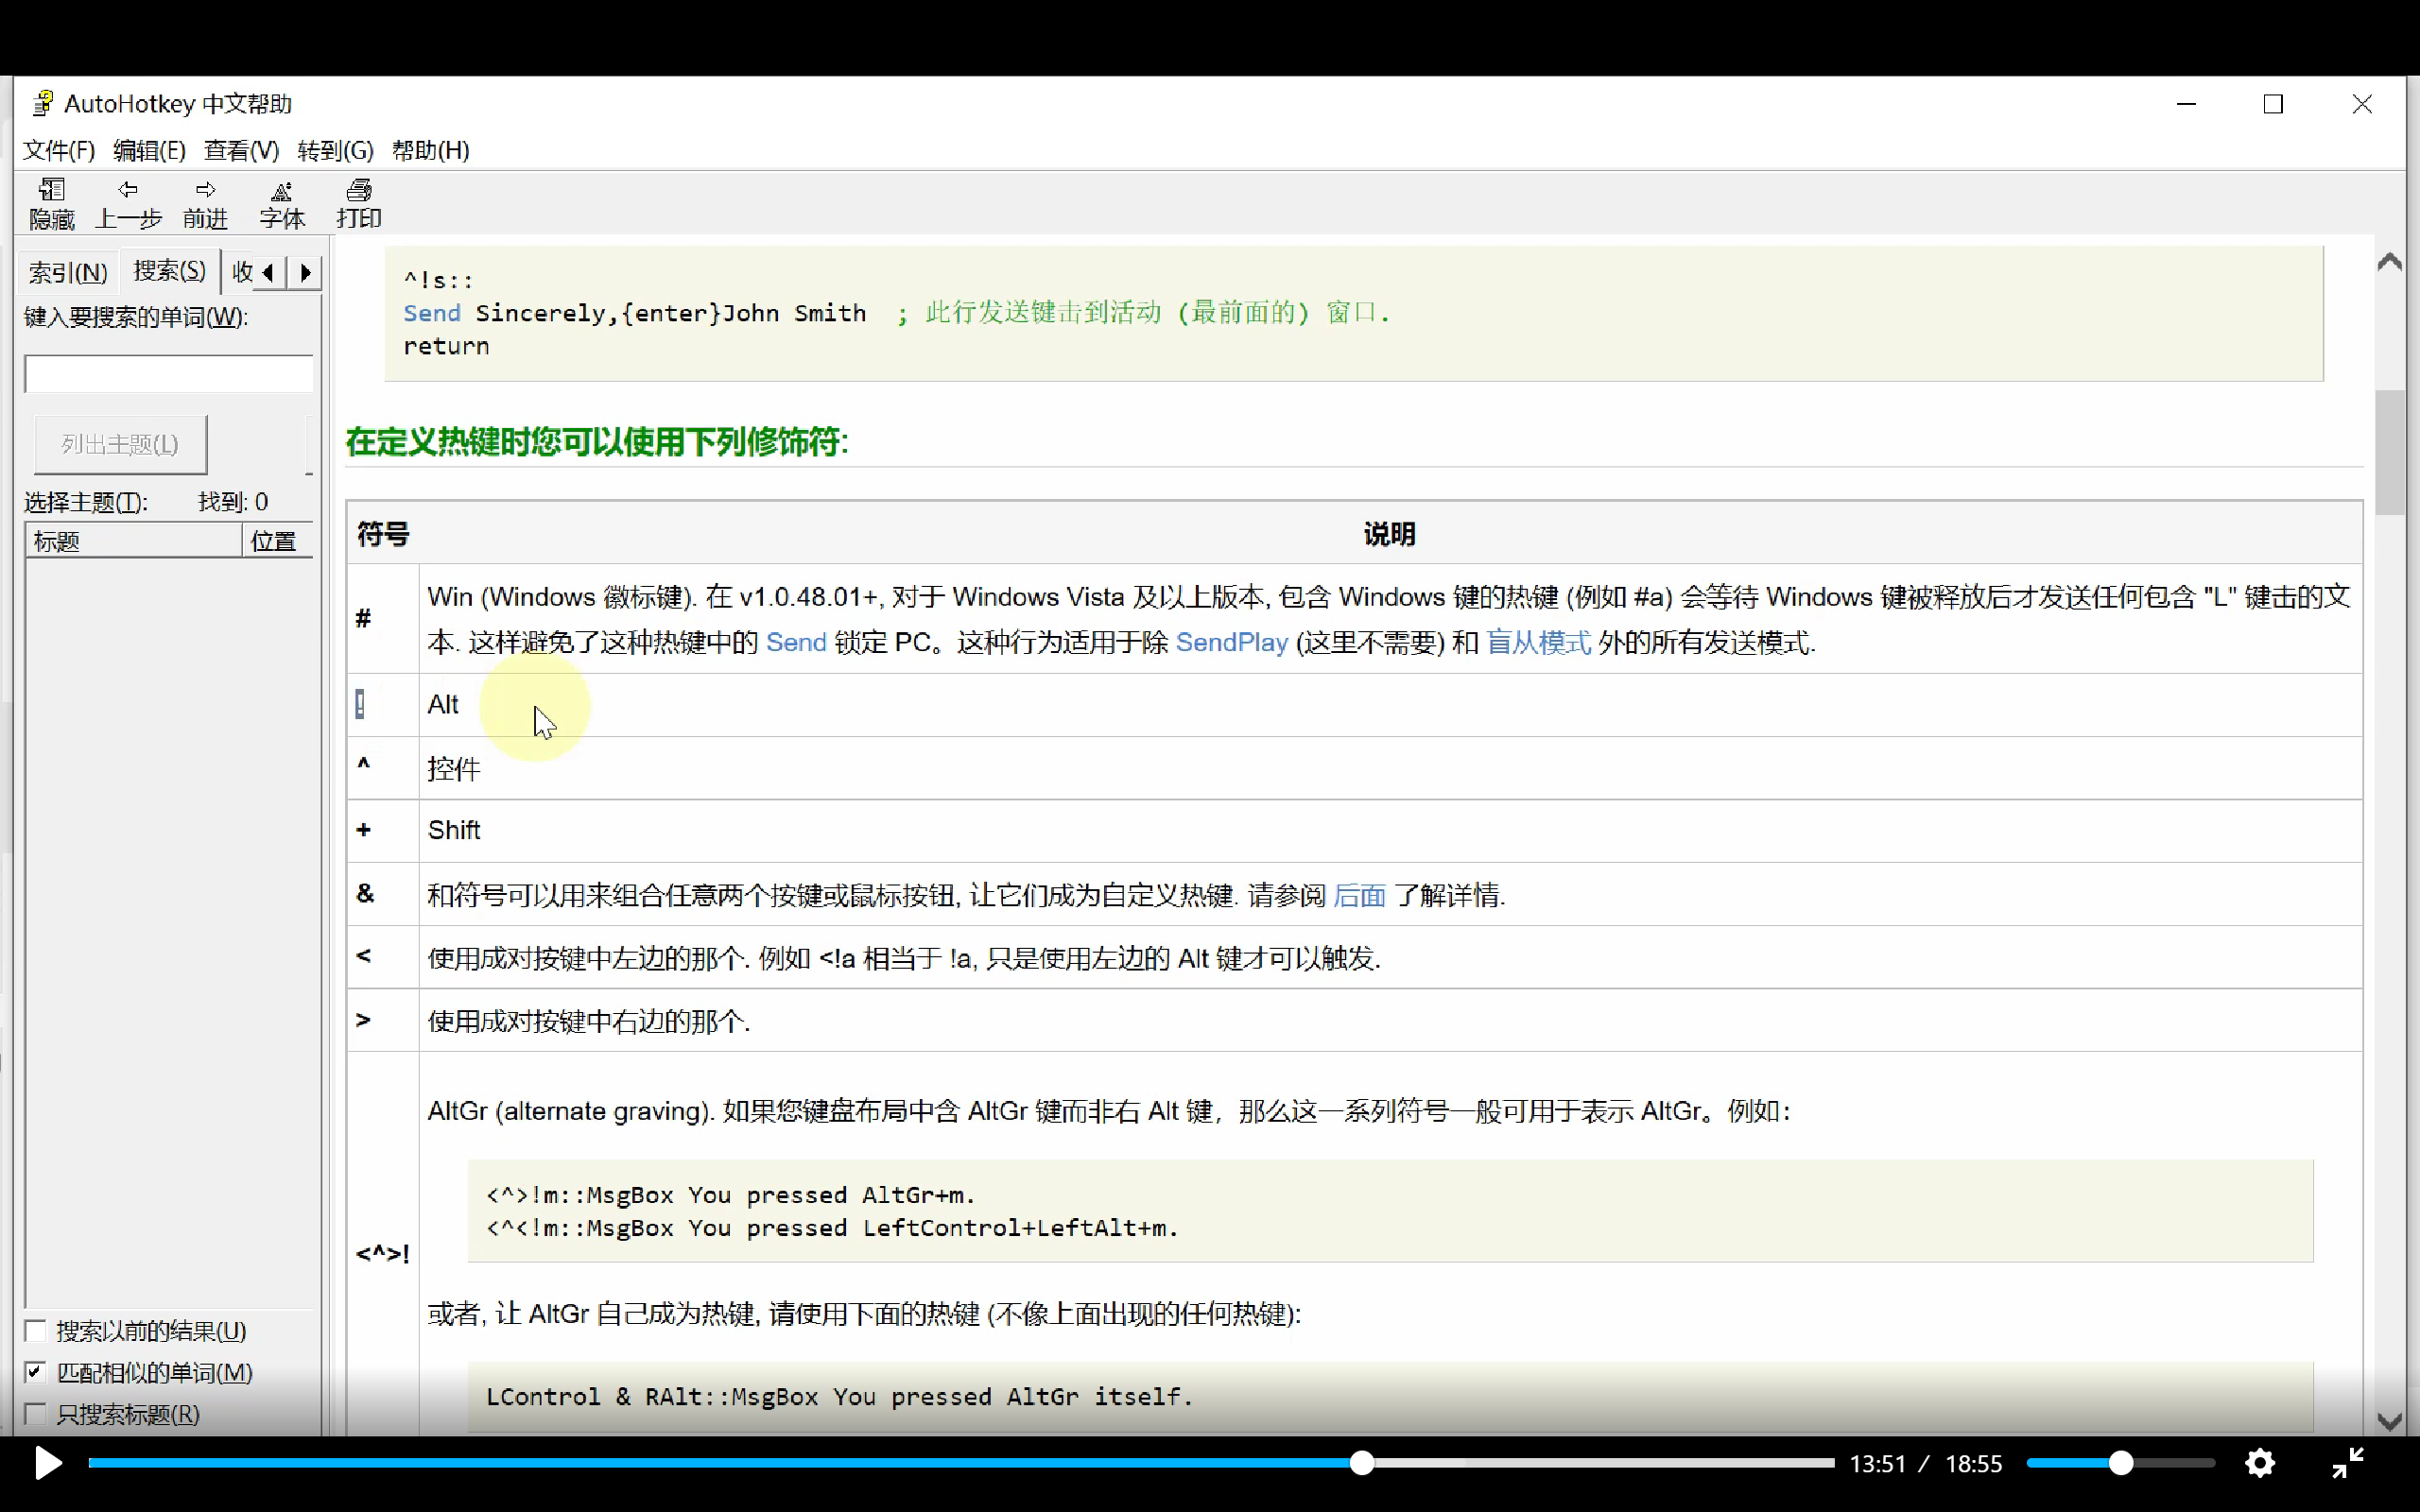
Task: Click the 列出主题(L) button
Action: 120,444
